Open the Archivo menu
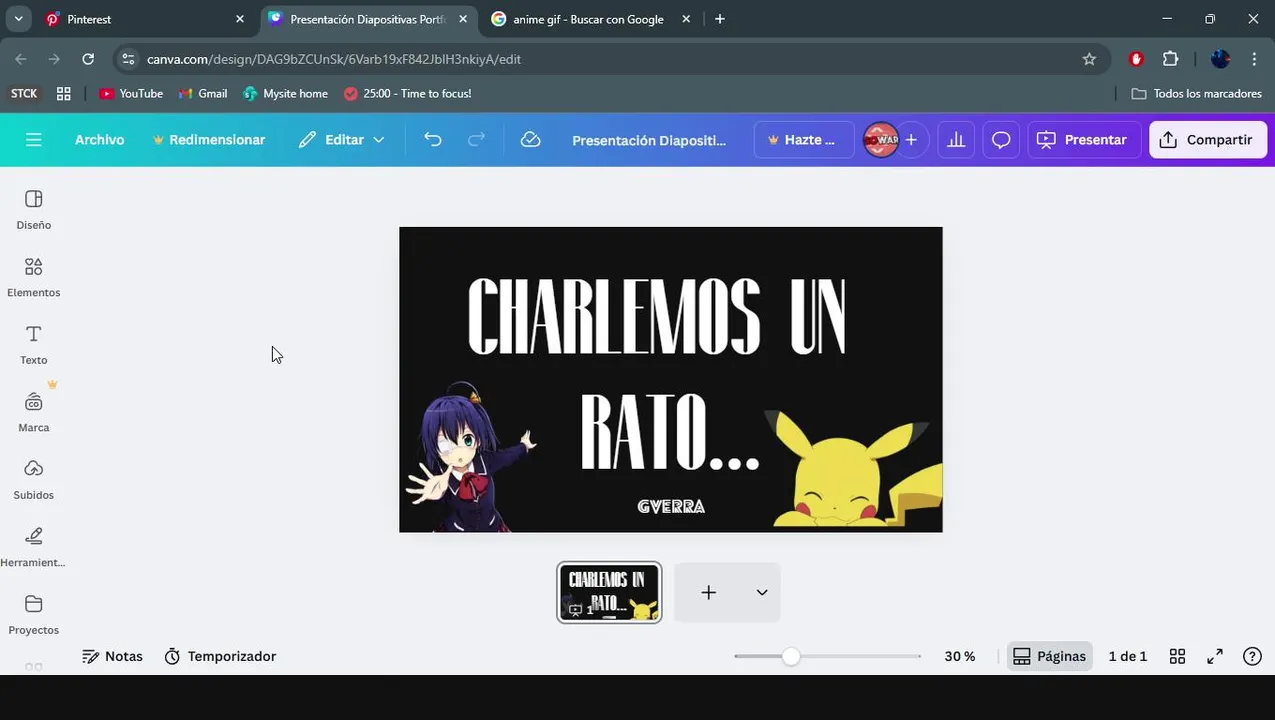 coord(100,140)
